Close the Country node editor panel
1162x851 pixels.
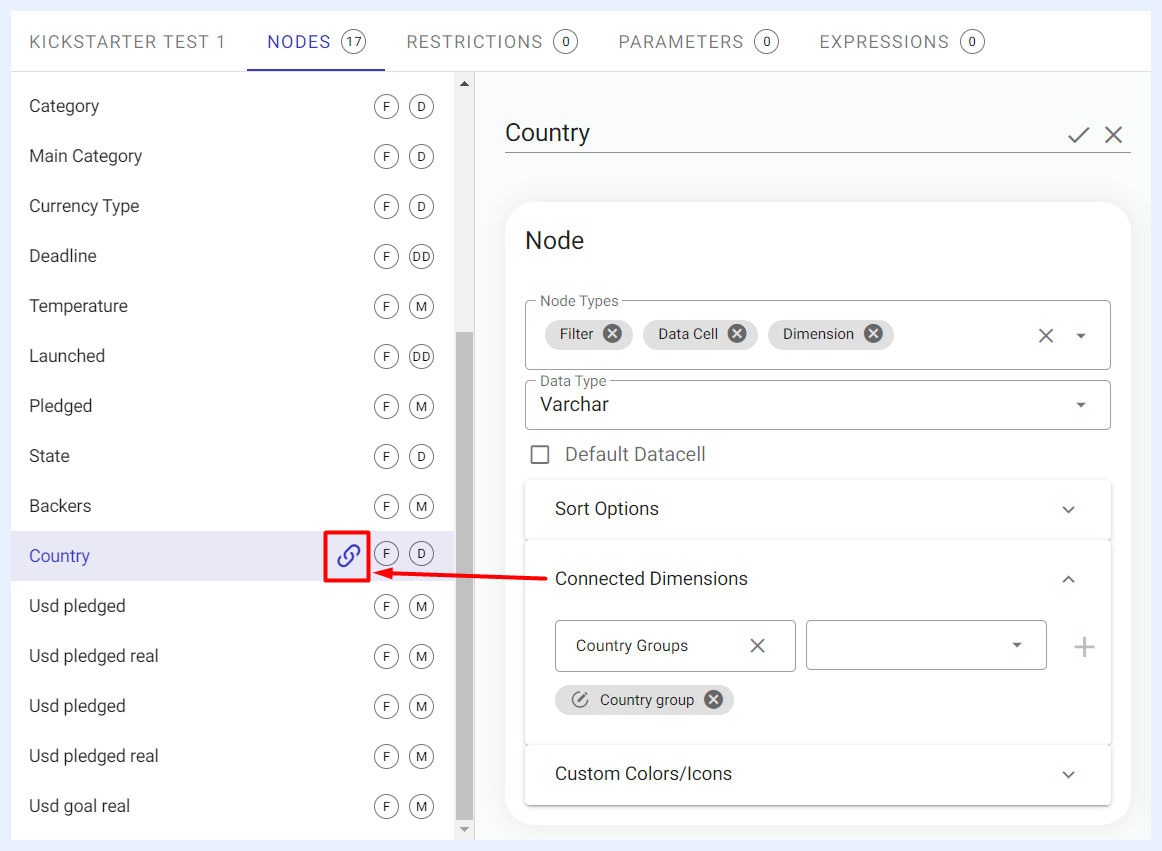[x=1113, y=134]
